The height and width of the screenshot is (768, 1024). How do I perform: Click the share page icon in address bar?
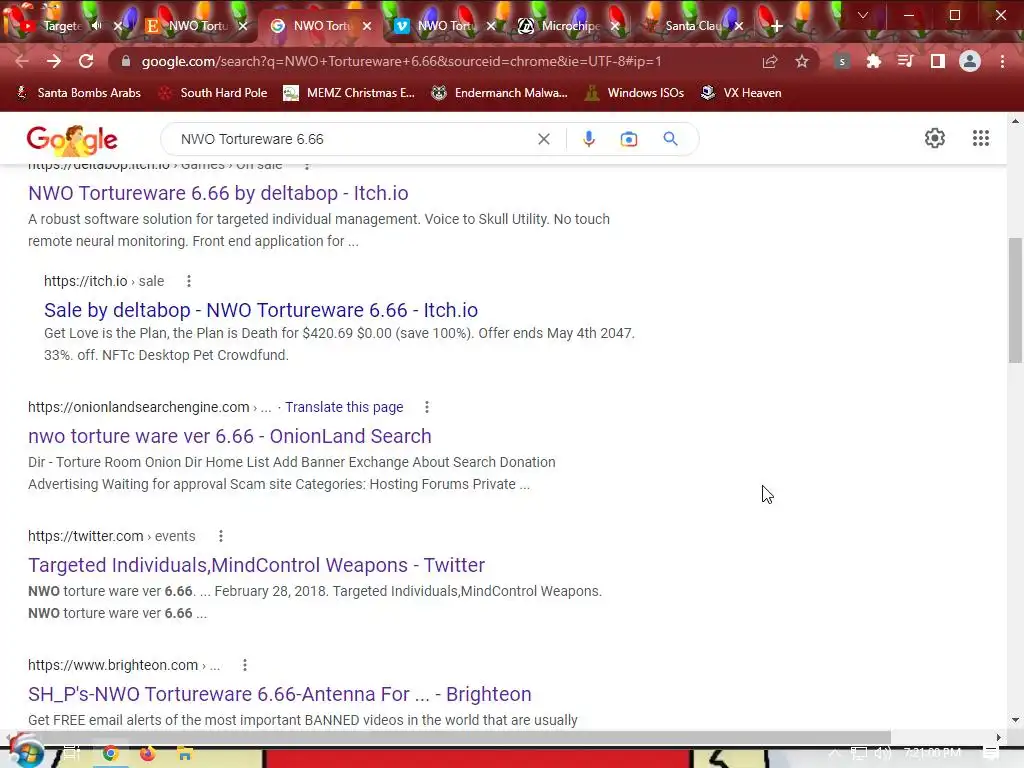770,61
